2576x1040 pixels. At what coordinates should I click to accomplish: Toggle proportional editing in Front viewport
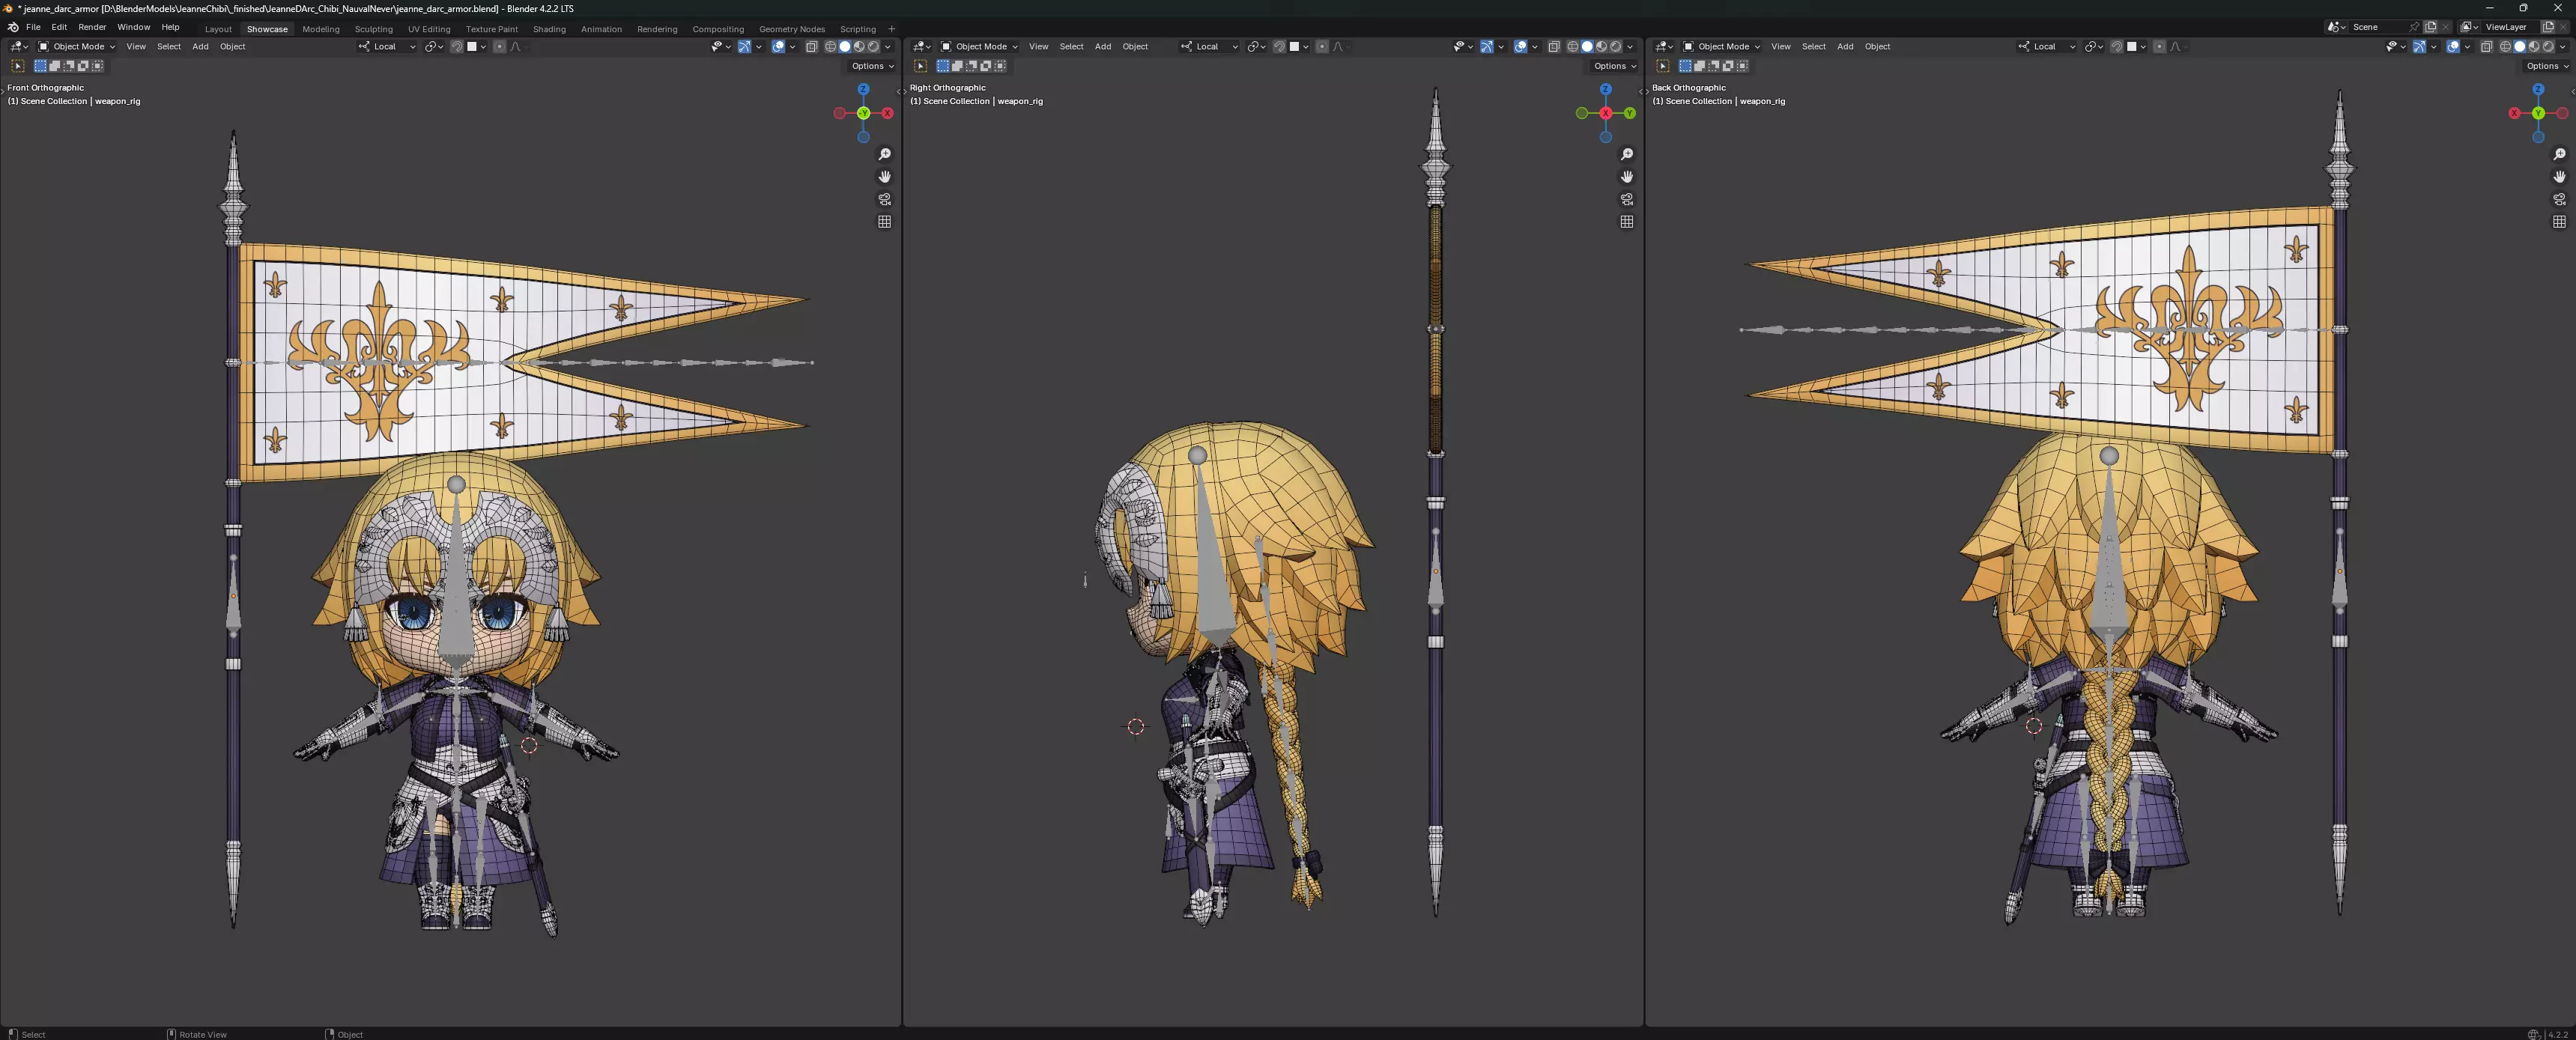pos(500,46)
